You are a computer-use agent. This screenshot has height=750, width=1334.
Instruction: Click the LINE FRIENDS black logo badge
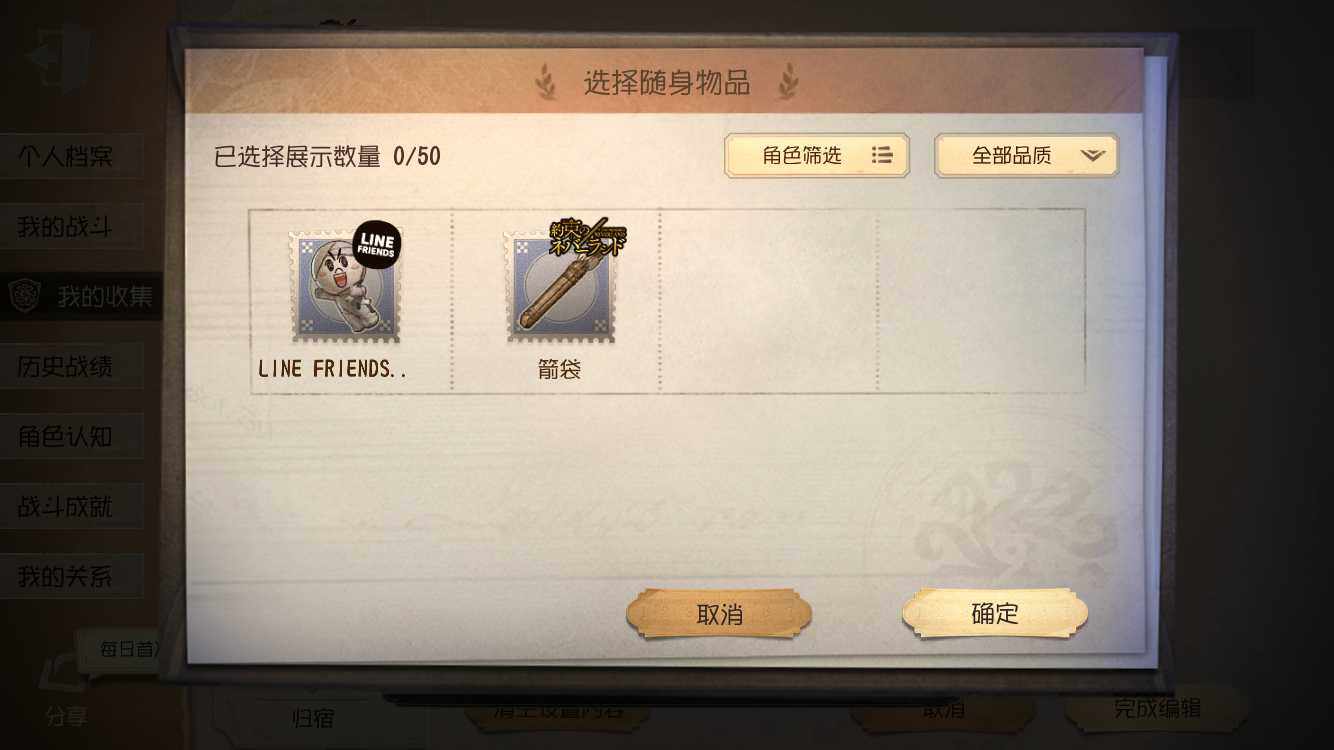point(376,245)
